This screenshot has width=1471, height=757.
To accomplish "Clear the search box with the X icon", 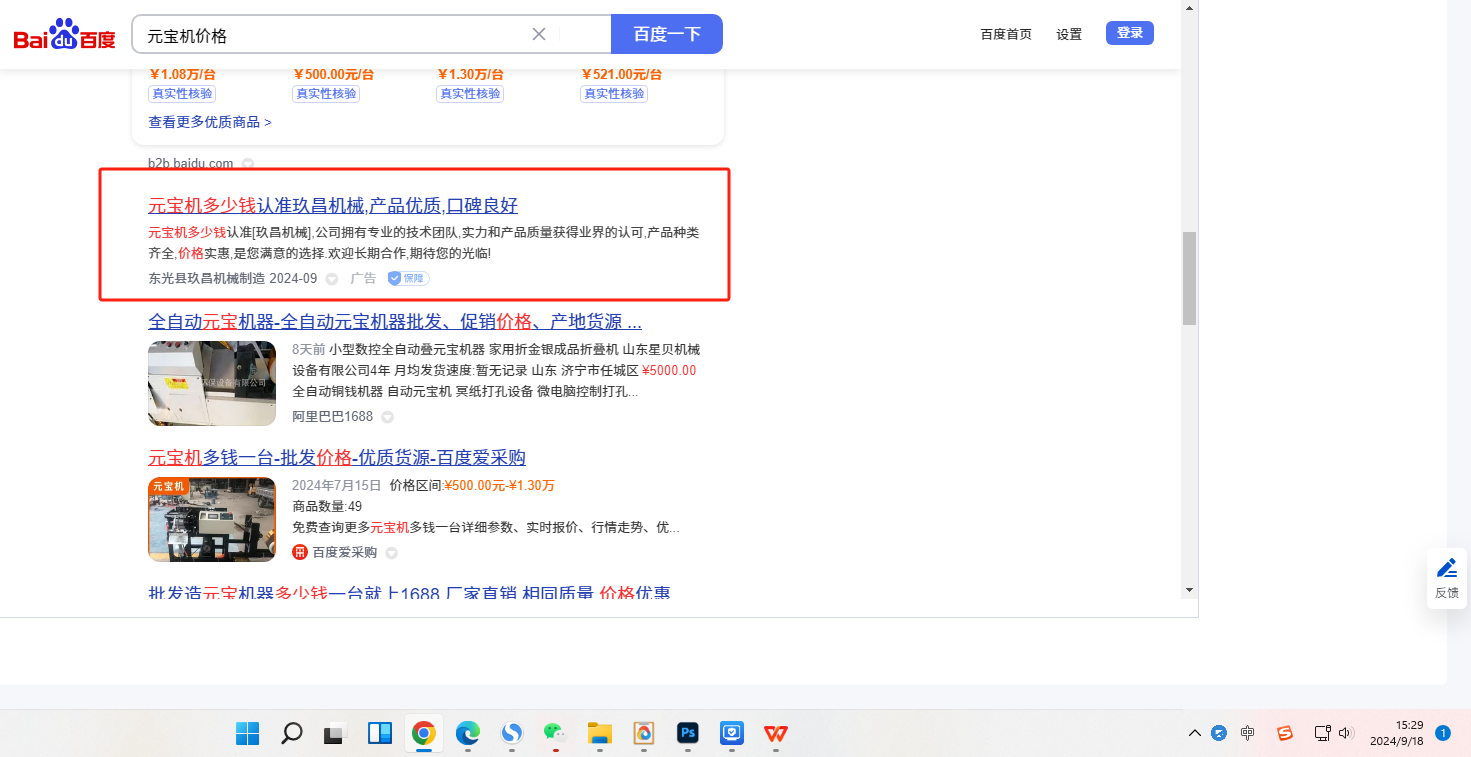I will click(x=538, y=34).
